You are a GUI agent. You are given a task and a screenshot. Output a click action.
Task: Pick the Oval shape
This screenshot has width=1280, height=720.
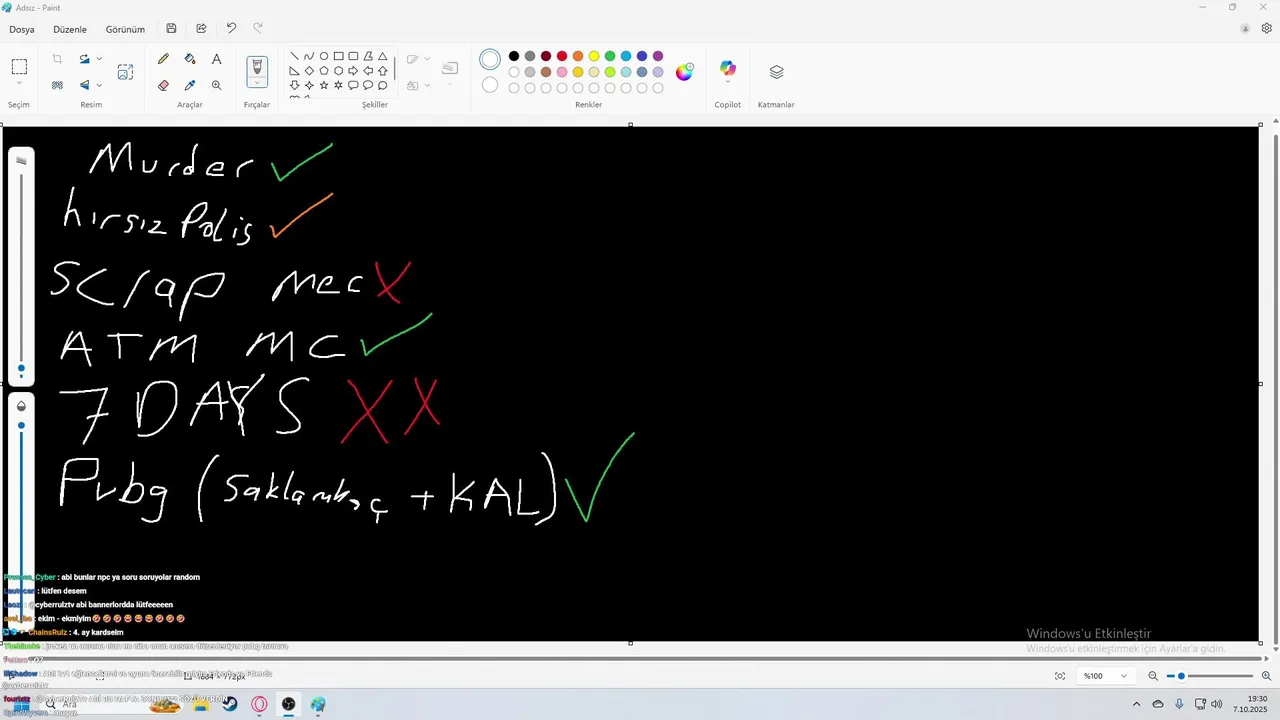point(324,56)
